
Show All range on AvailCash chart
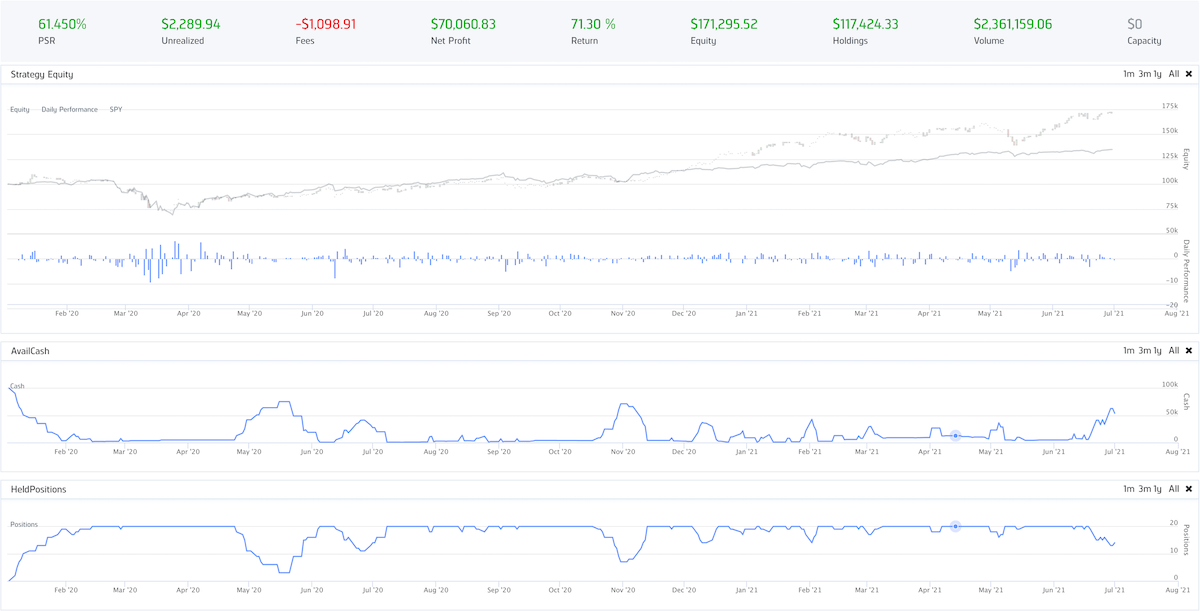pyautogui.click(x=1174, y=351)
